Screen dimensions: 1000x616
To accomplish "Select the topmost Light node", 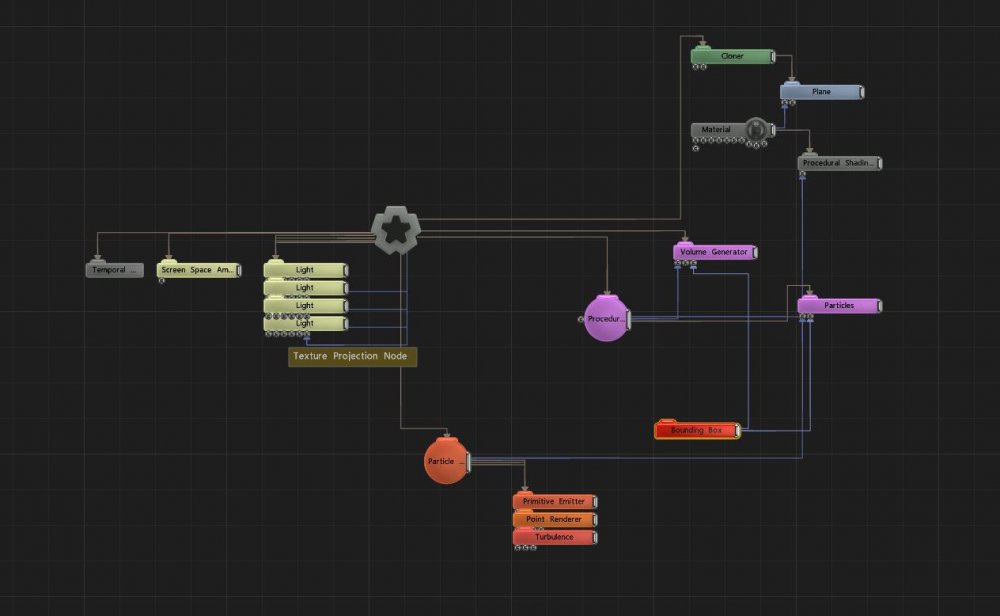I will (x=304, y=270).
